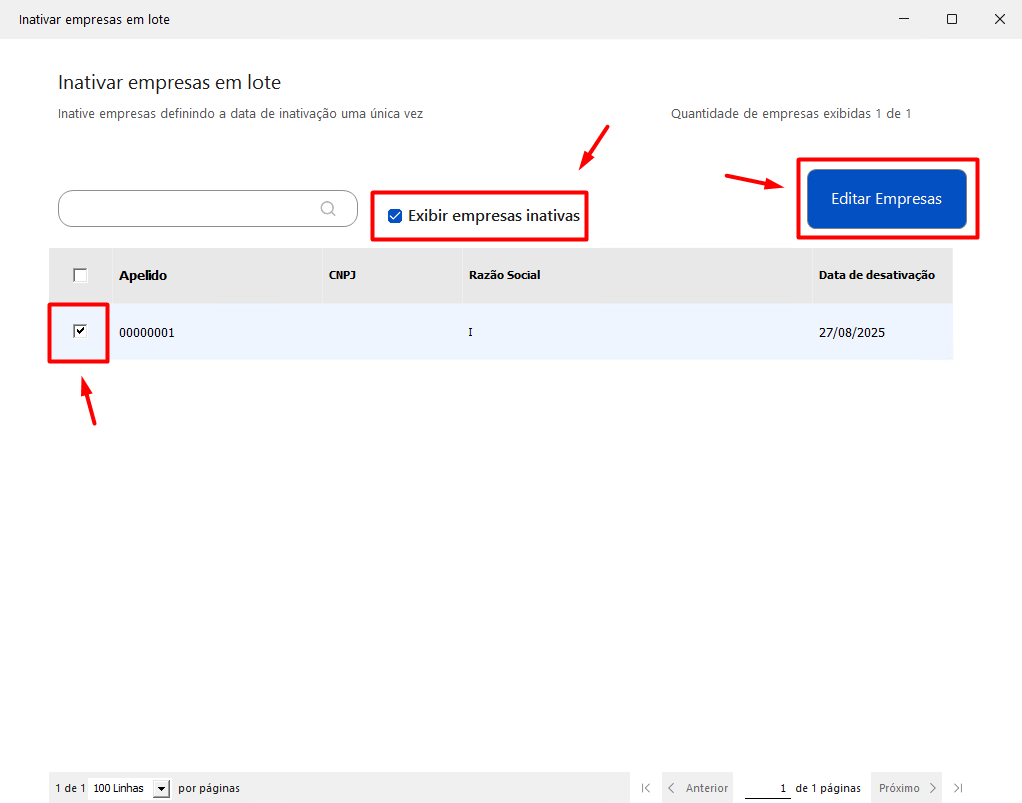Image resolution: width=1022 pixels, height=803 pixels.
Task: Close the Inativar empresas em lote window
Action: (x=999, y=19)
